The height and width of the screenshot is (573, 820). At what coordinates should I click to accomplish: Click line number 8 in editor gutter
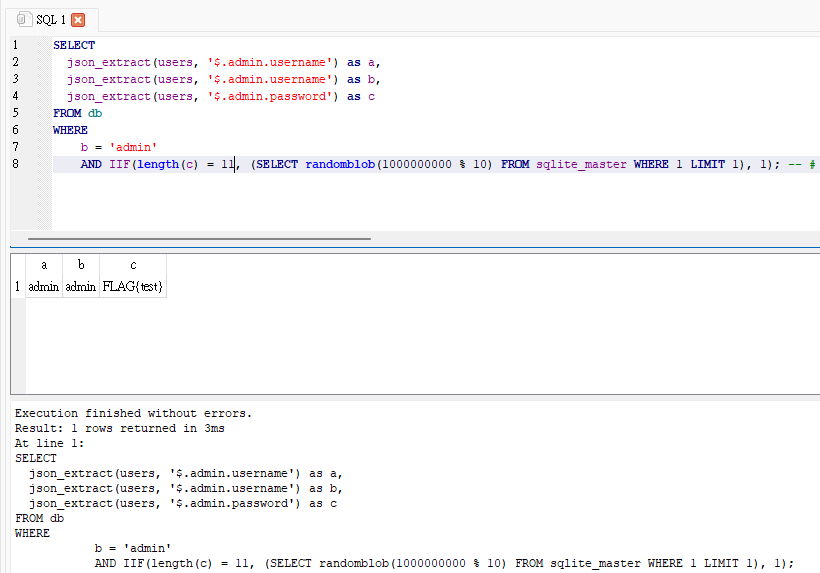(x=16, y=164)
